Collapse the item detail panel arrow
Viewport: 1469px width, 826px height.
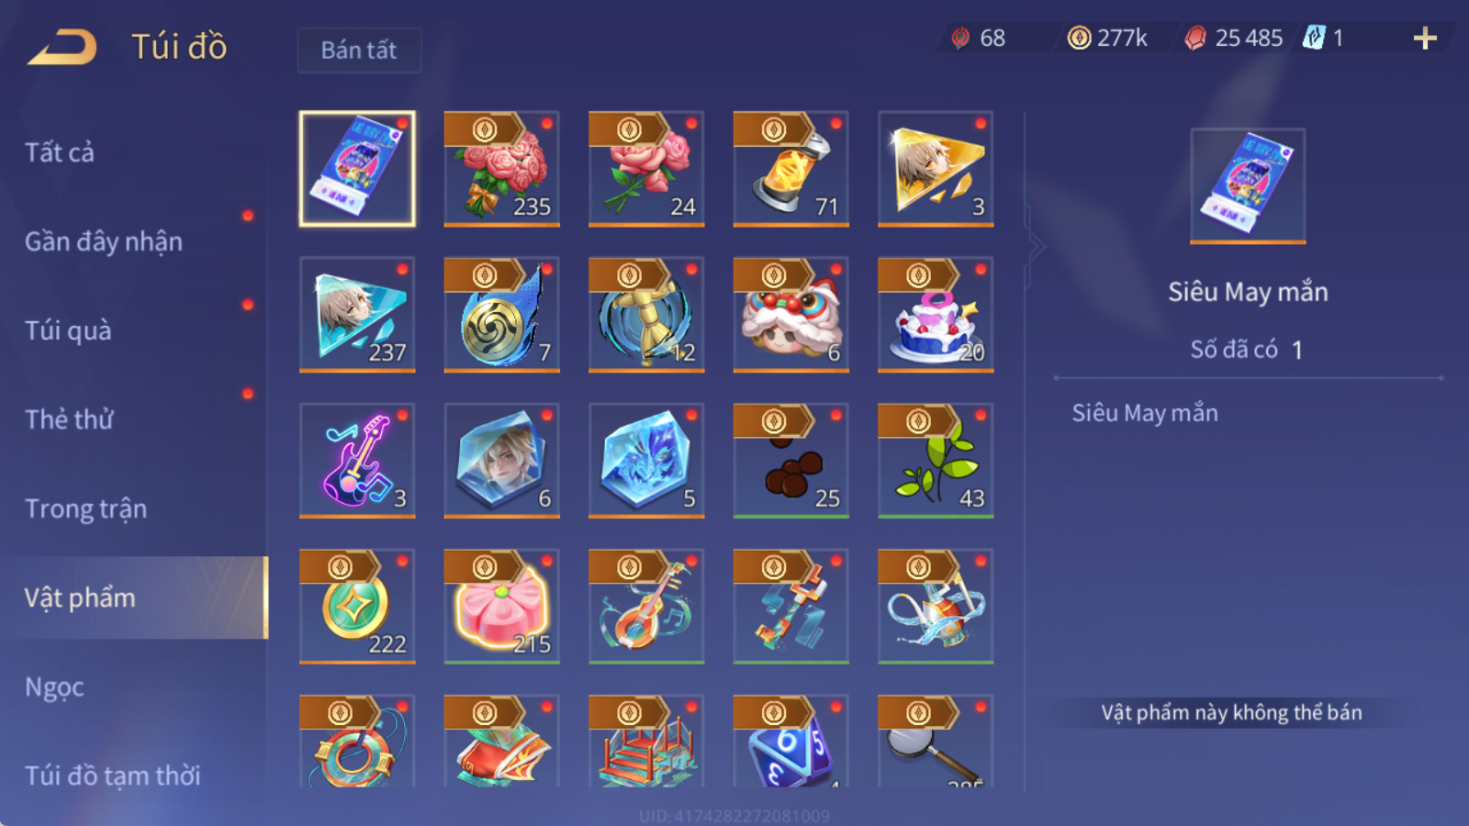[x=1036, y=246]
